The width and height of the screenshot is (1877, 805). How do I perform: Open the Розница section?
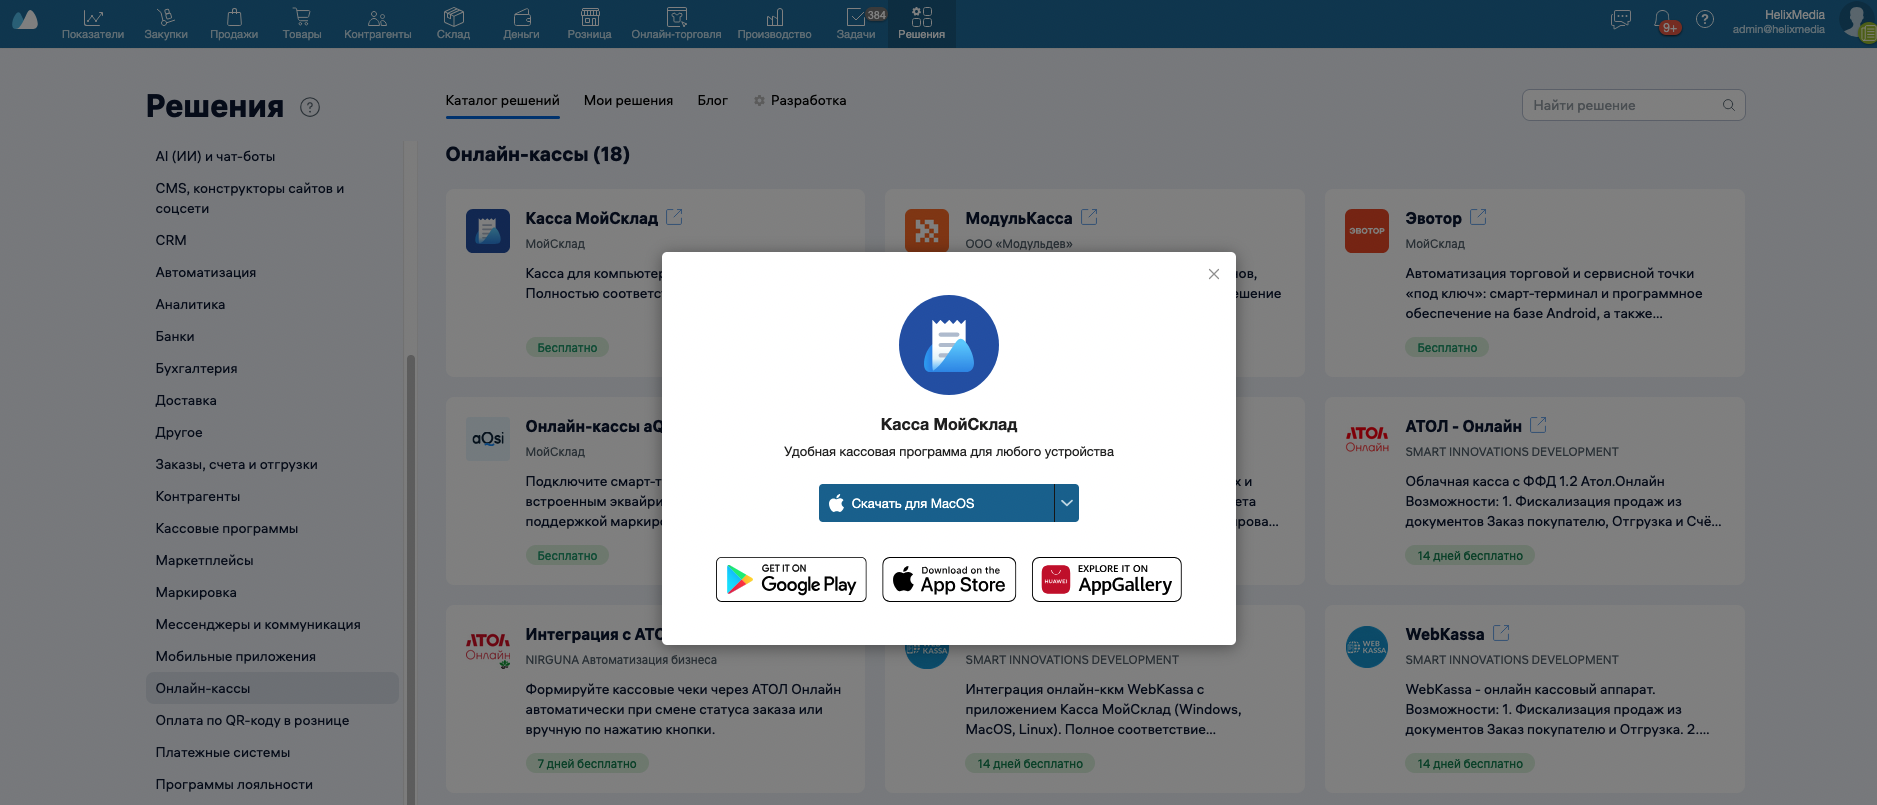590,24
